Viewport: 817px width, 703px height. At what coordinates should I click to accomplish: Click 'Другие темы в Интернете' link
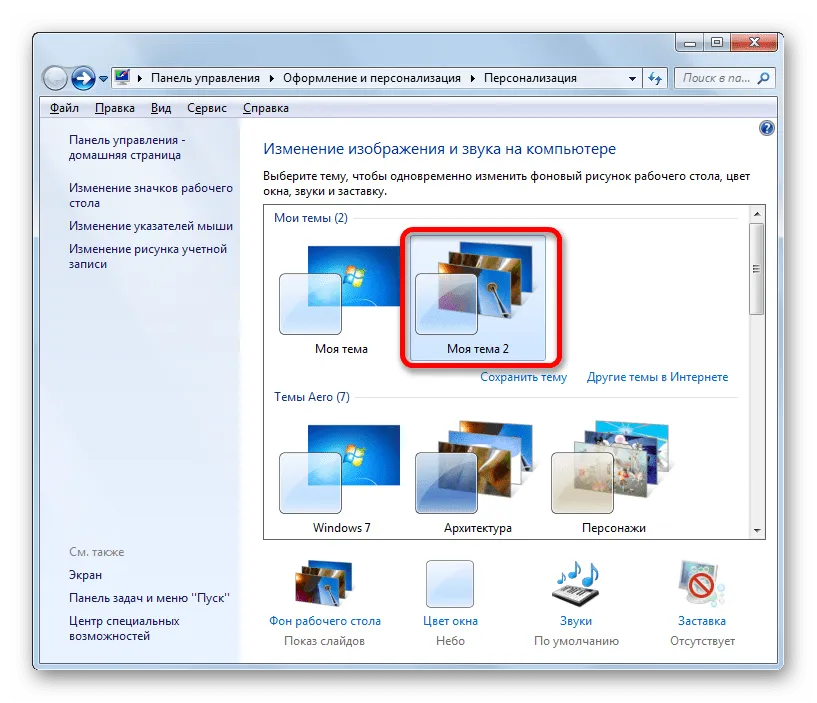tap(658, 377)
